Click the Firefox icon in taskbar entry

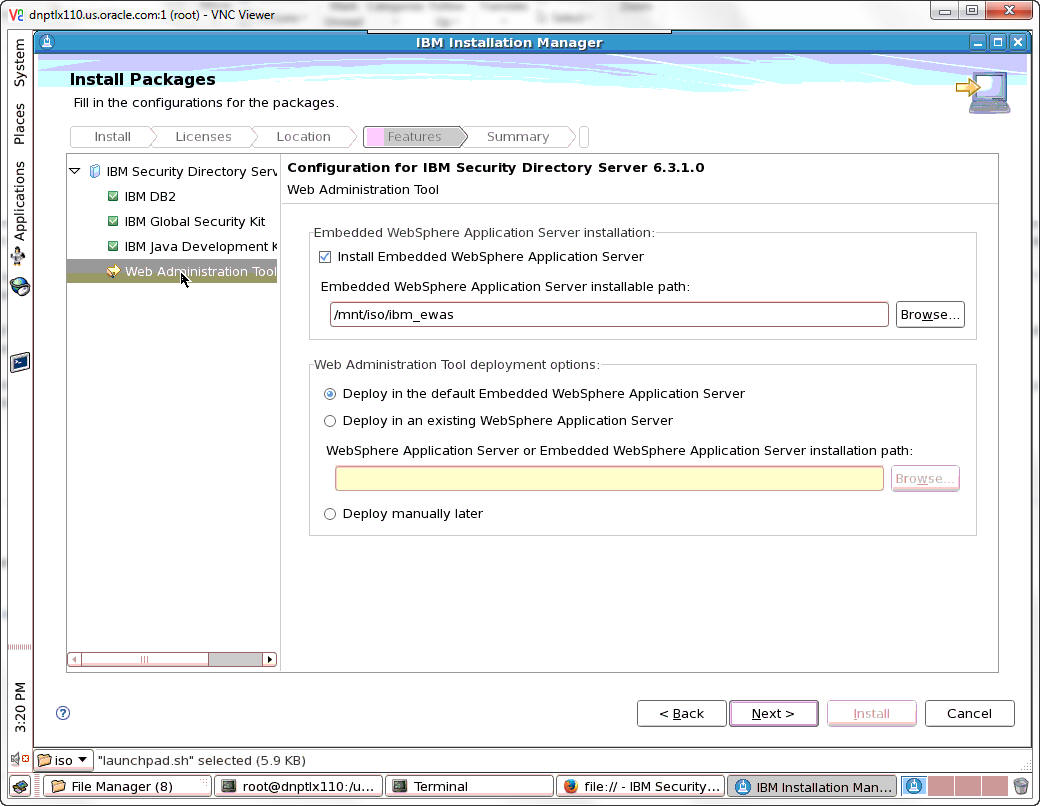click(570, 787)
